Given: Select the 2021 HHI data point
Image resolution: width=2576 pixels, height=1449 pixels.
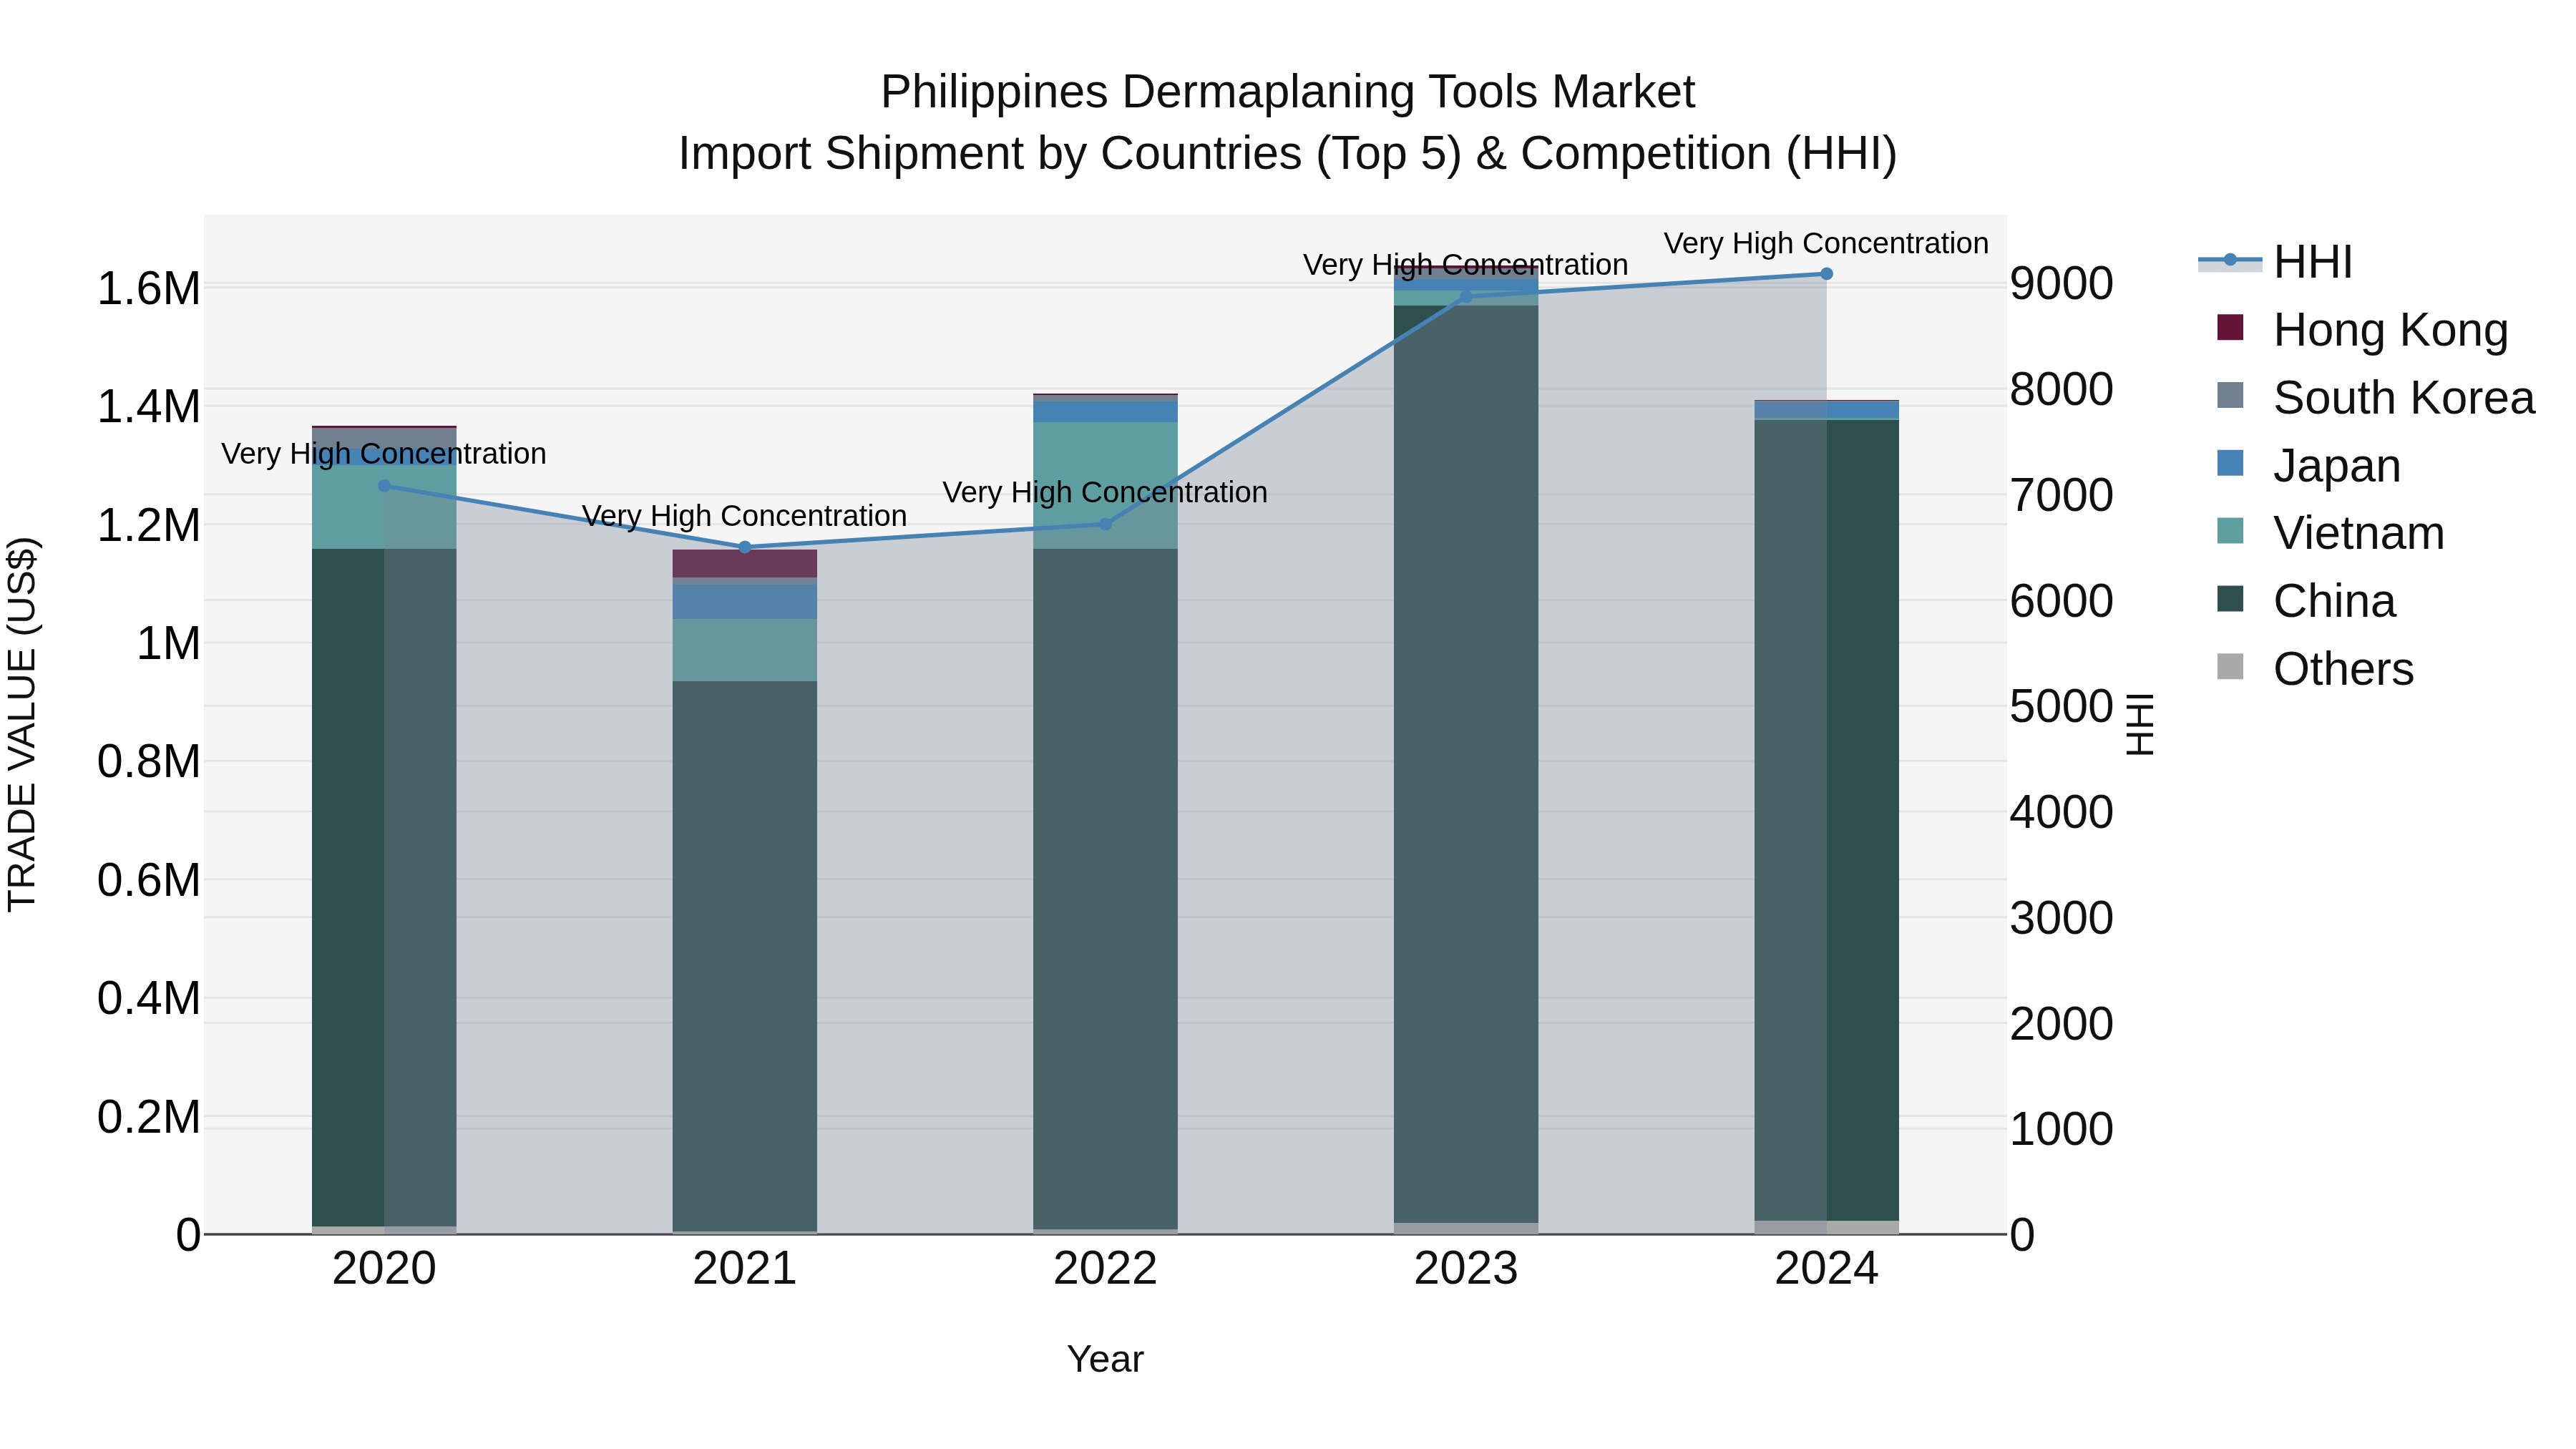Looking at the screenshot, I should tap(745, 547).
